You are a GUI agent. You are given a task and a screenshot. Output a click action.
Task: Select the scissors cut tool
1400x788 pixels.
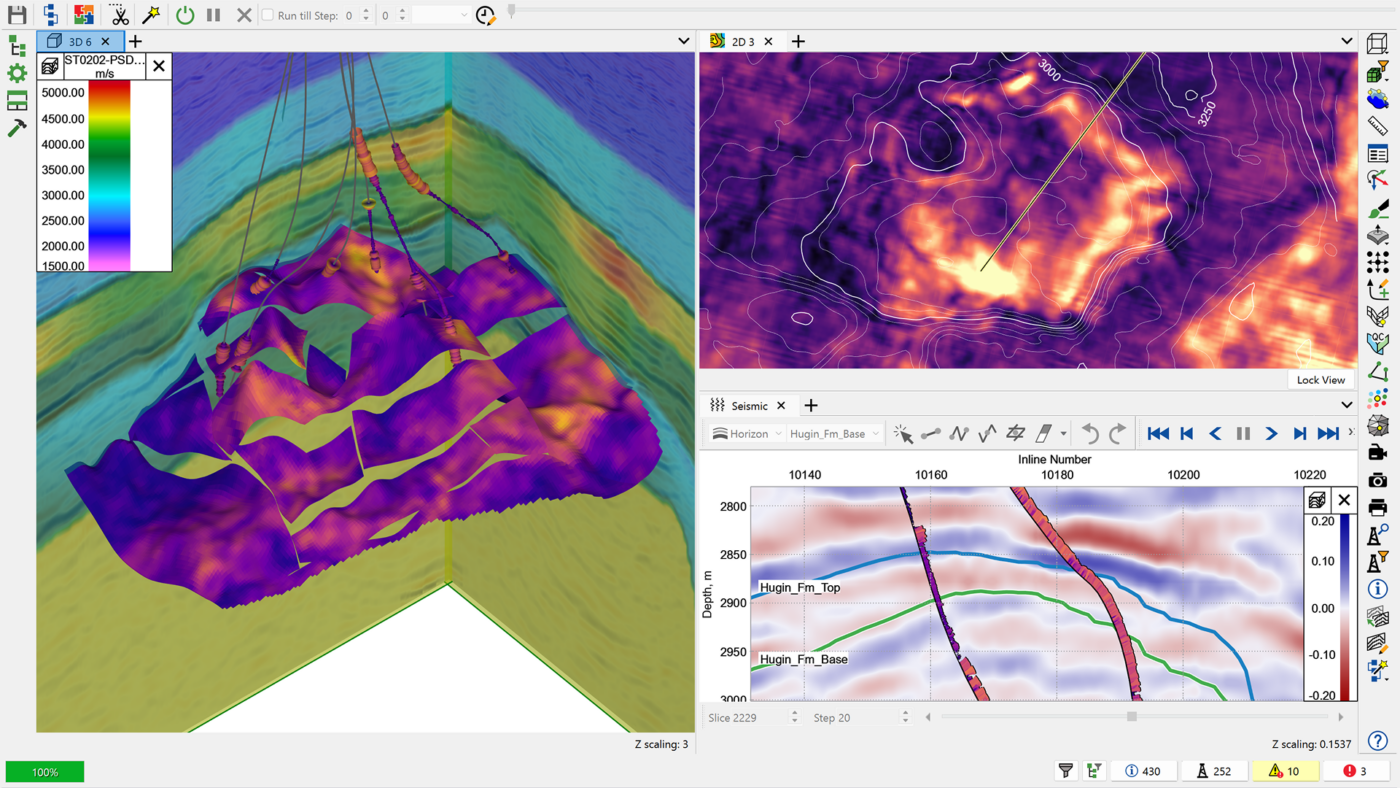(119, 15)
